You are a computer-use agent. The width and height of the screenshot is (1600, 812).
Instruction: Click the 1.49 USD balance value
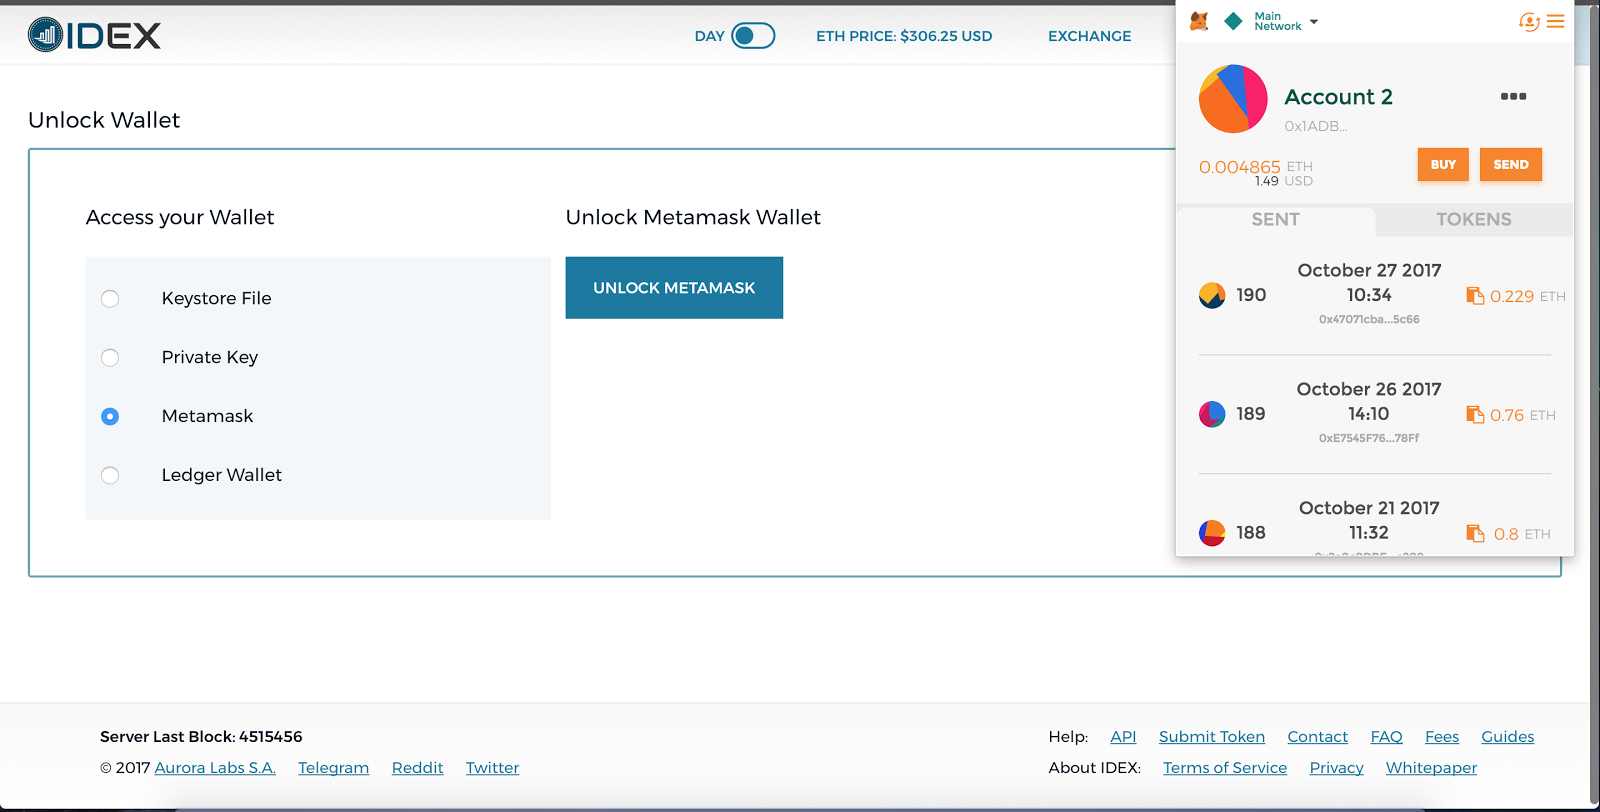pos(1284,181)
